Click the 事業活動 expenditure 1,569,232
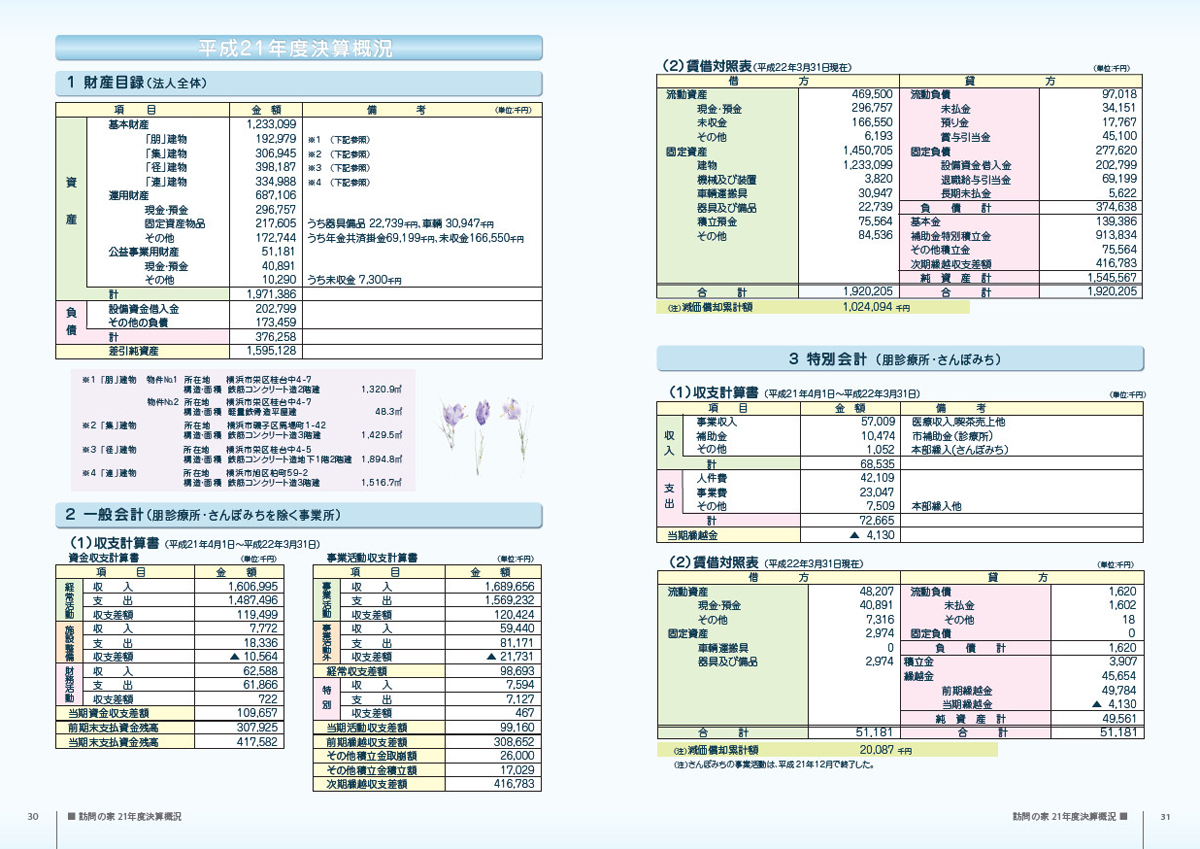The width and height of the screenshot is (1200, 849). coord(509,601)
